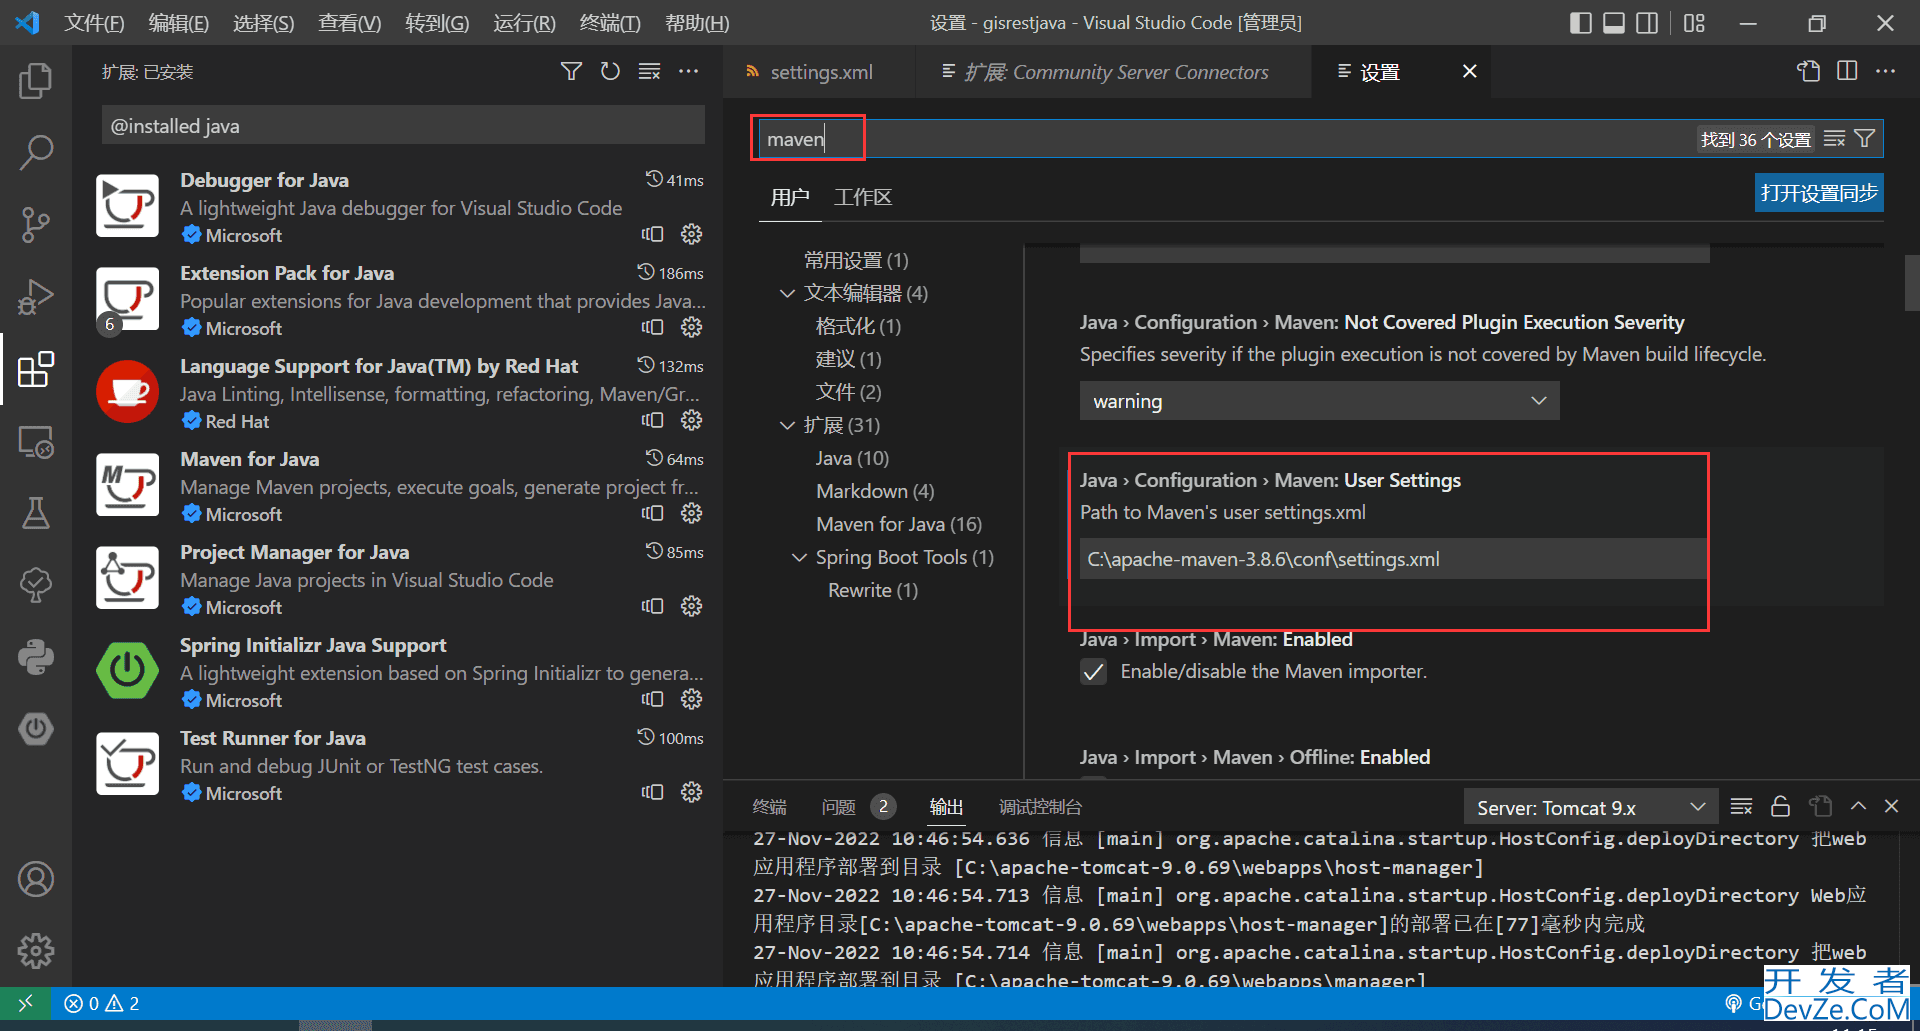Show errors and warnings in status bar

coord(101,1003)
